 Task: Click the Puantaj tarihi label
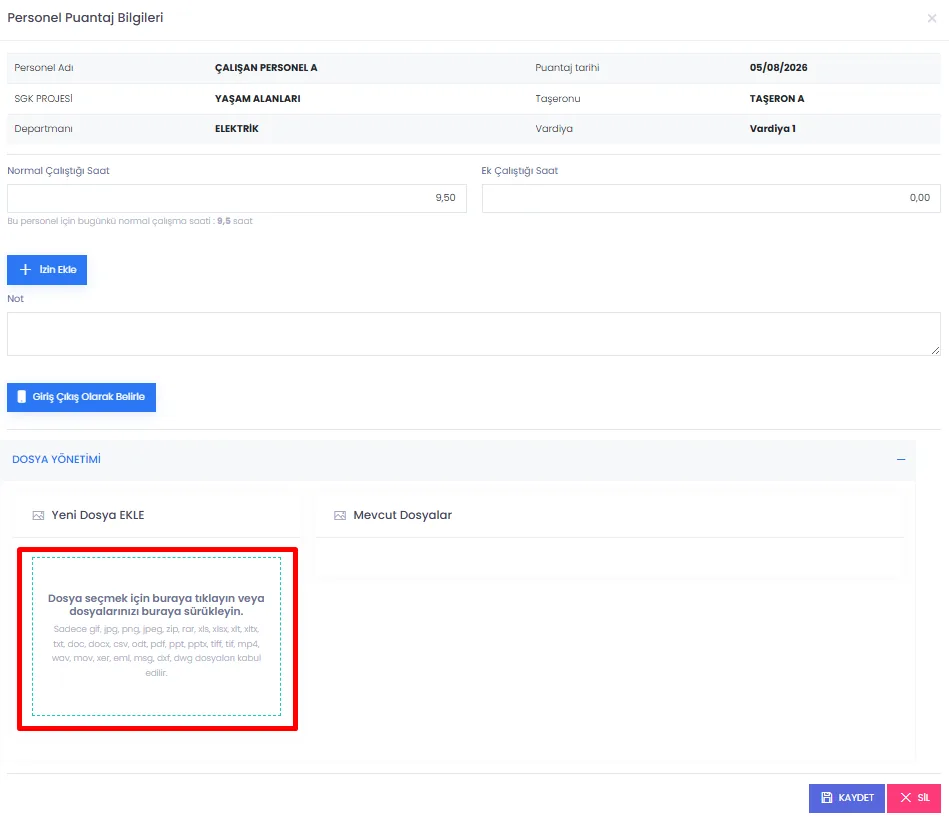tap(567, 68)
